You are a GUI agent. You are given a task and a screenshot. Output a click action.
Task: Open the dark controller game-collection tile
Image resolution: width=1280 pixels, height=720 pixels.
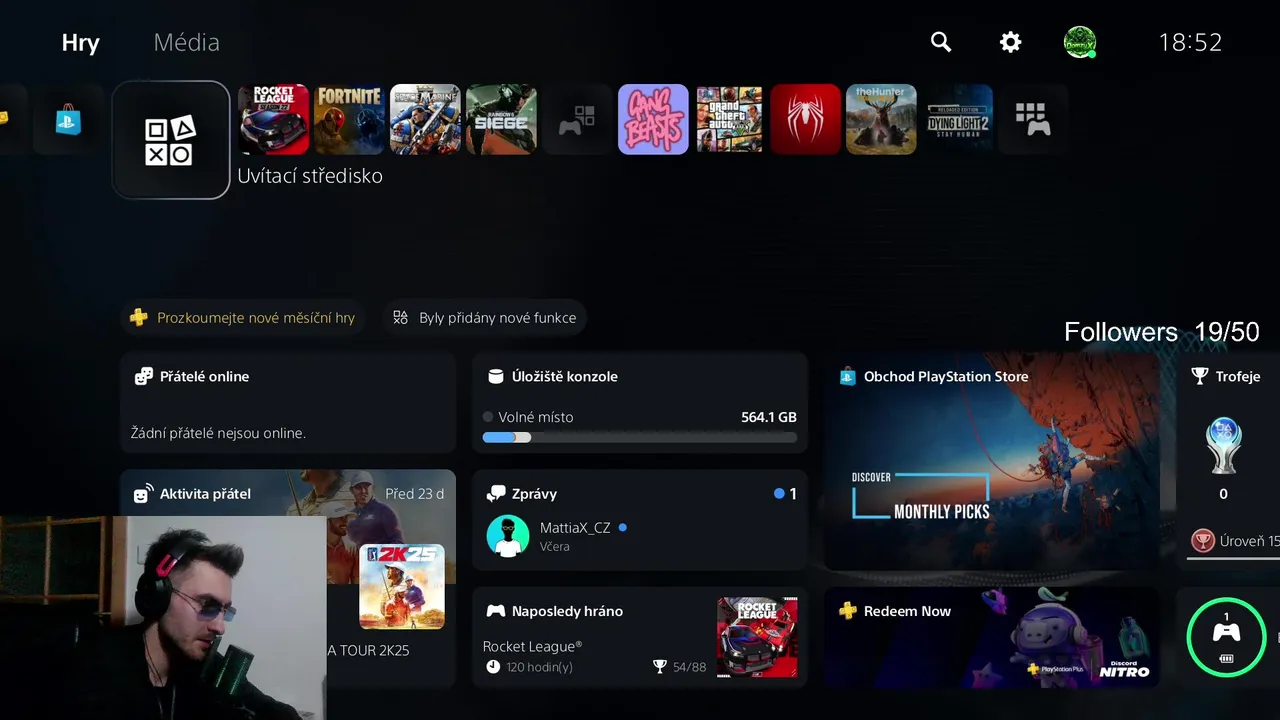(577, 119)
